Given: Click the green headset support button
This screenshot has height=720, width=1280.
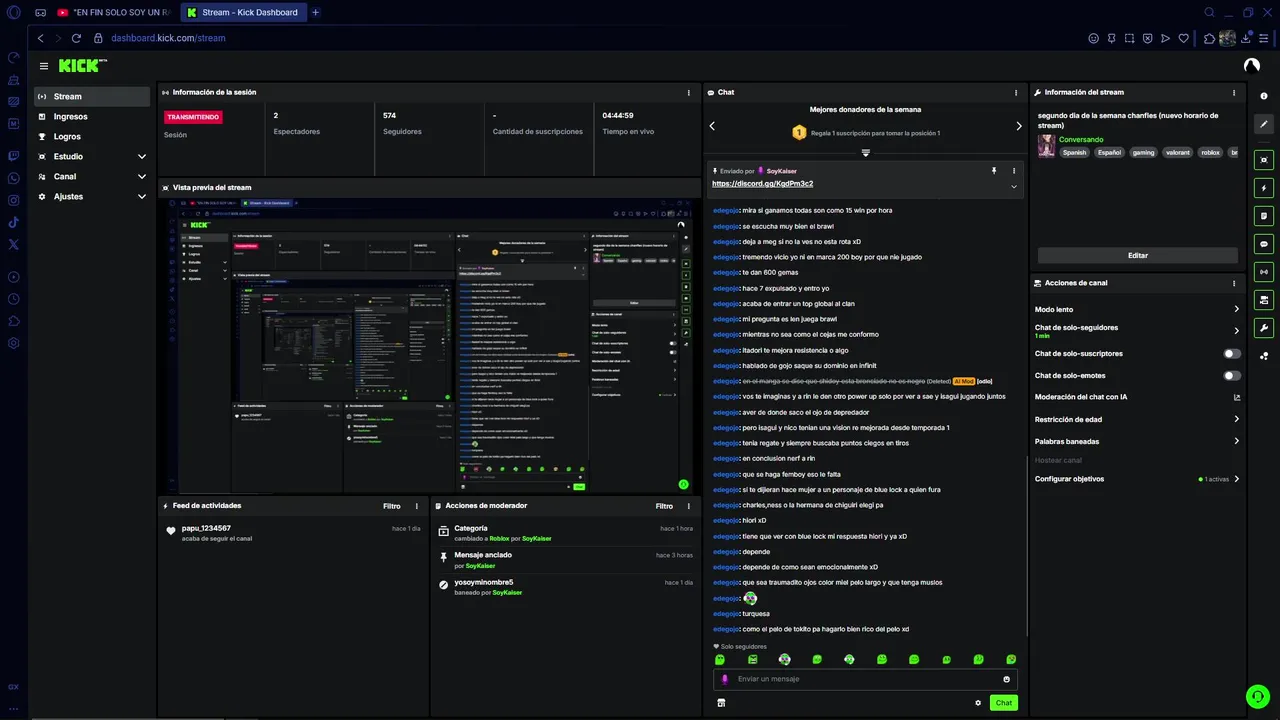Looking at the screenshot, I should 1257,696.
